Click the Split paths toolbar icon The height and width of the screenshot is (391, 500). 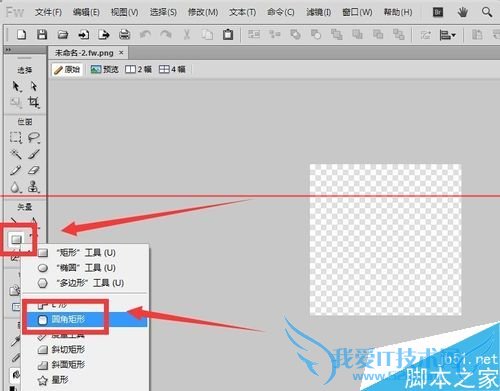(316, 34)
